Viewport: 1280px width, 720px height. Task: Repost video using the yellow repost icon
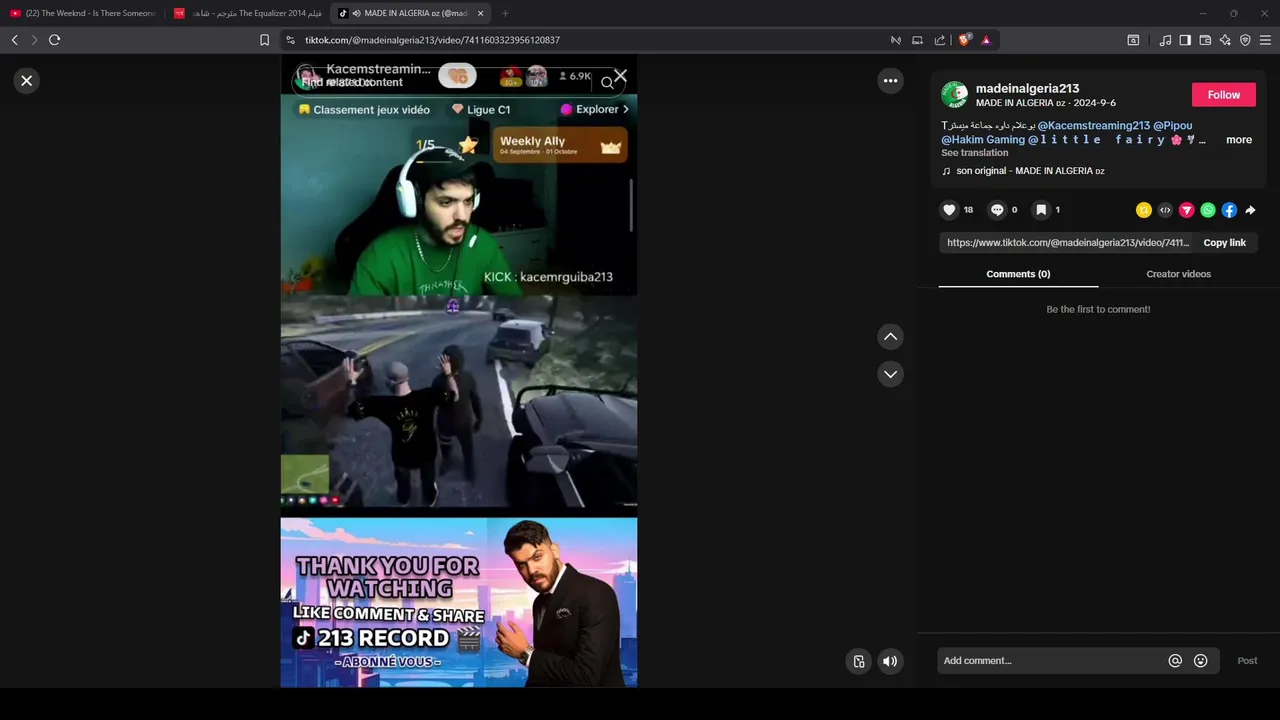click(x=1144, y=210)
